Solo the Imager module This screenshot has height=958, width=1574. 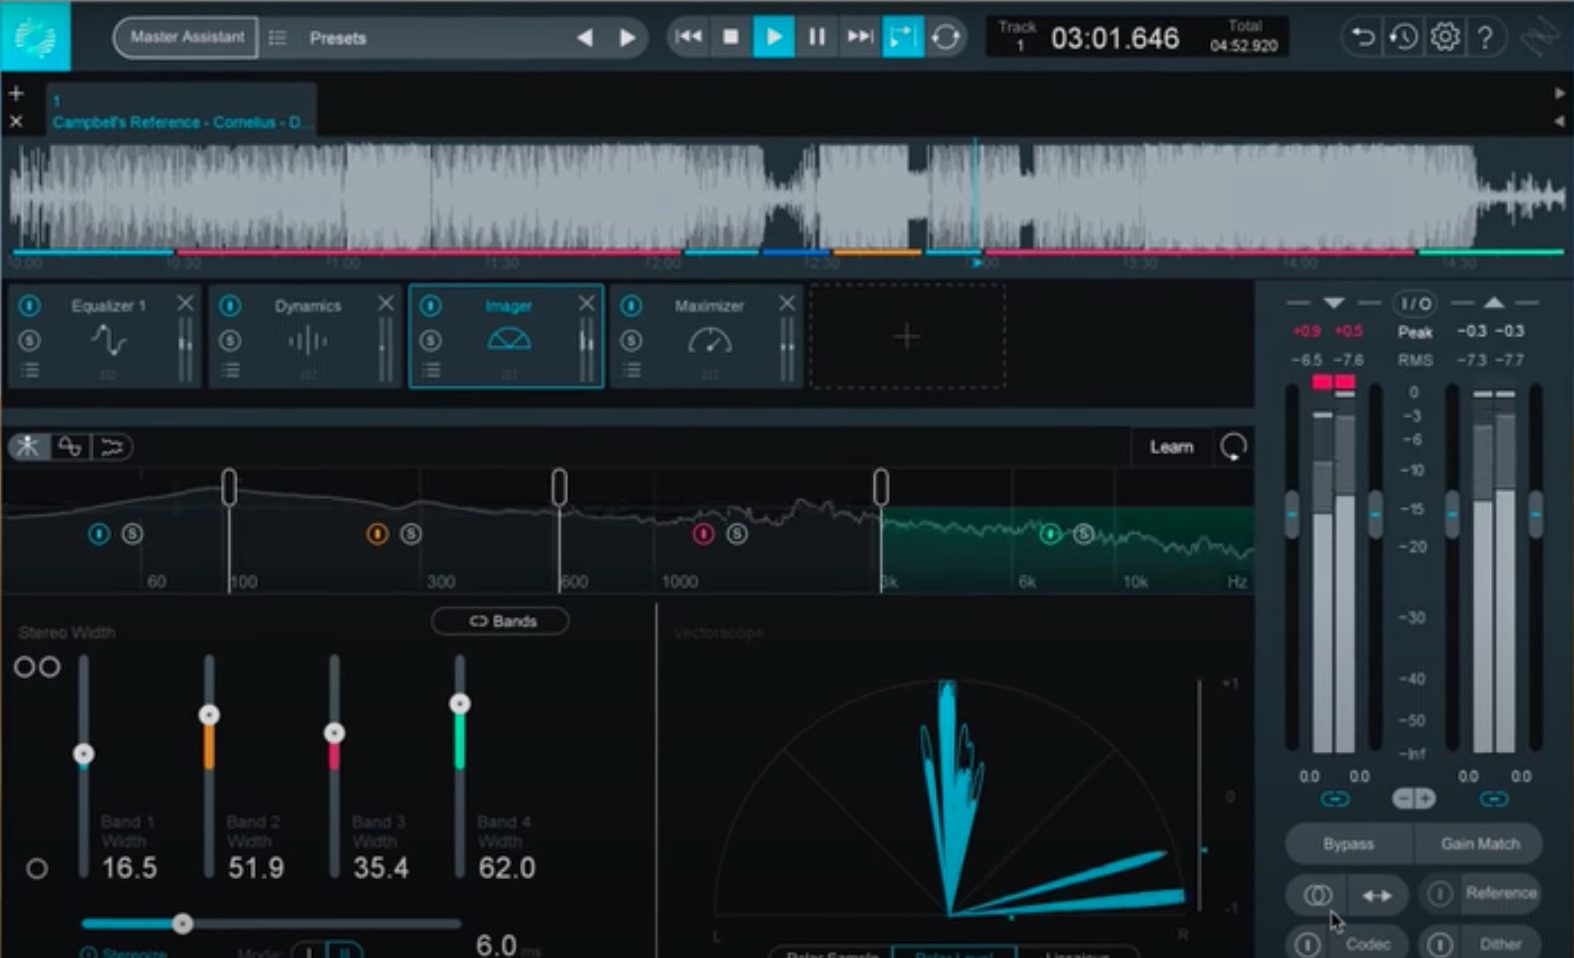[431, 340]
